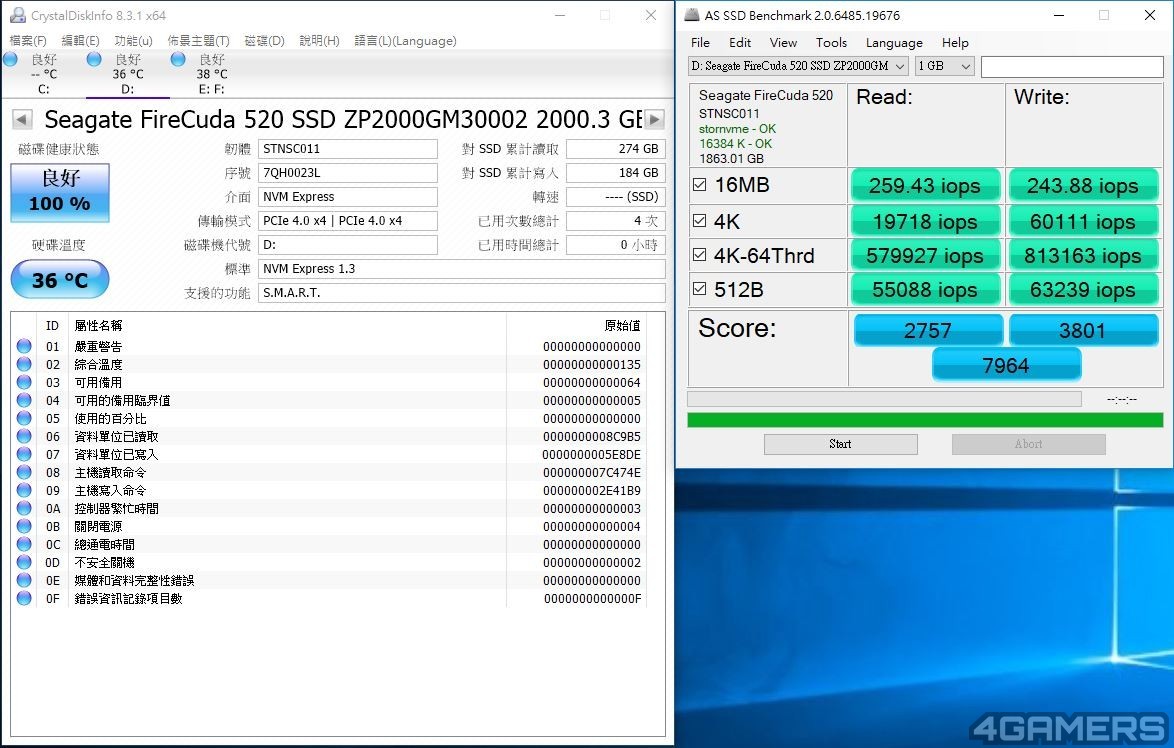
Task: Toggle the 16MB test checkbox
Action: (x=699, y=184)
